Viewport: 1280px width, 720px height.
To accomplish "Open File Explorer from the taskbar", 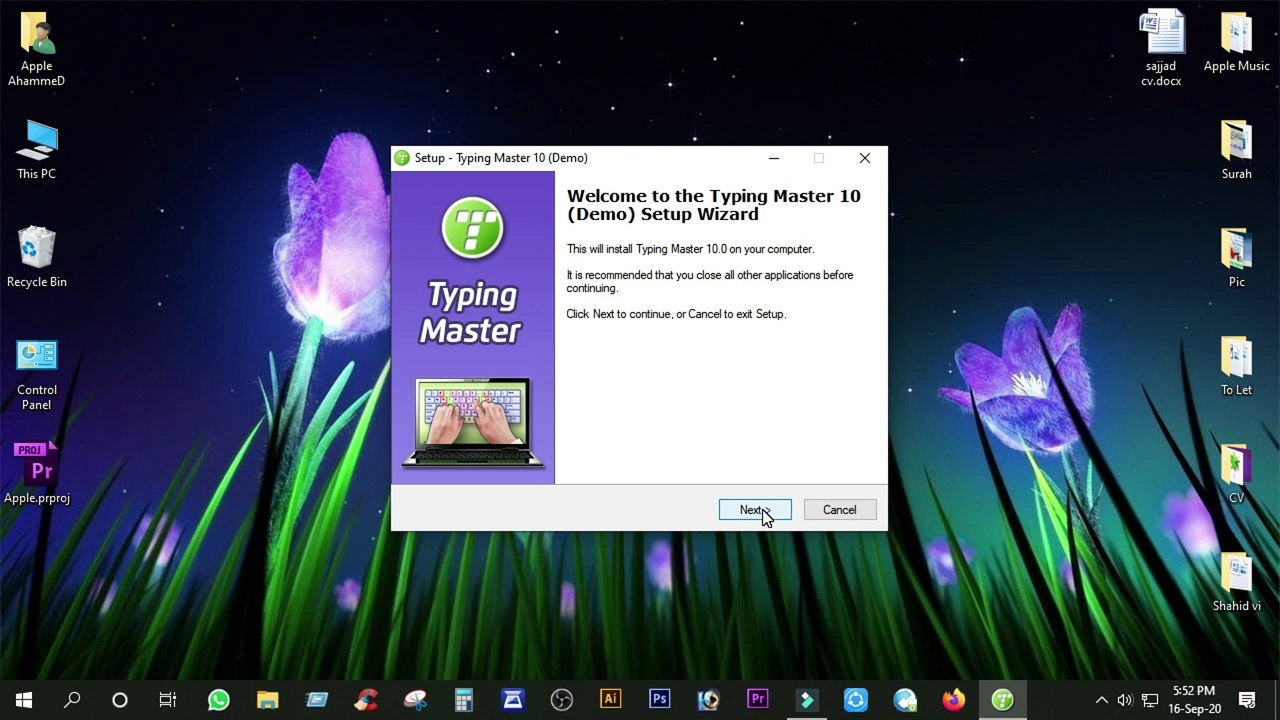I will coord(267,700).
